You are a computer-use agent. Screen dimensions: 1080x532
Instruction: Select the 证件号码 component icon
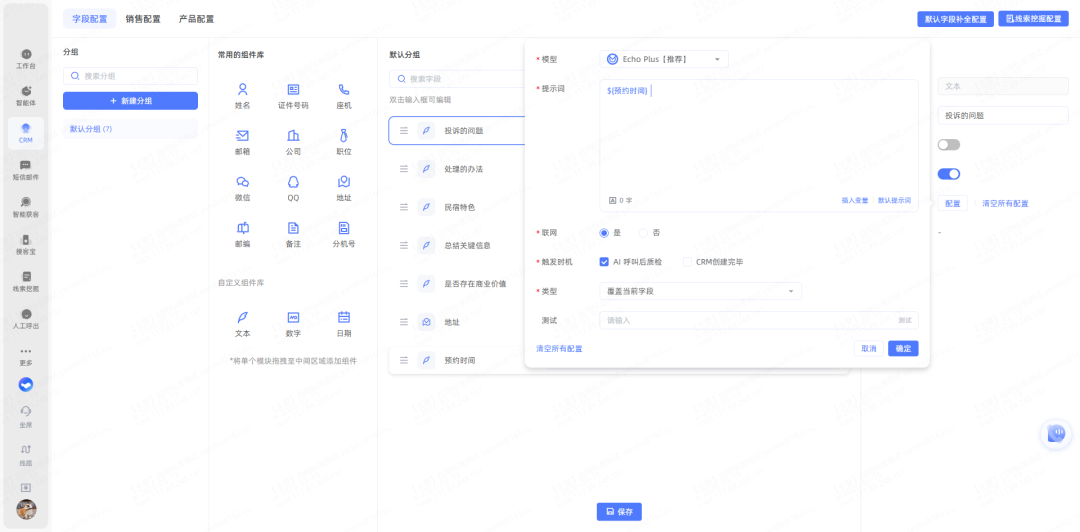tap(293, 90)
